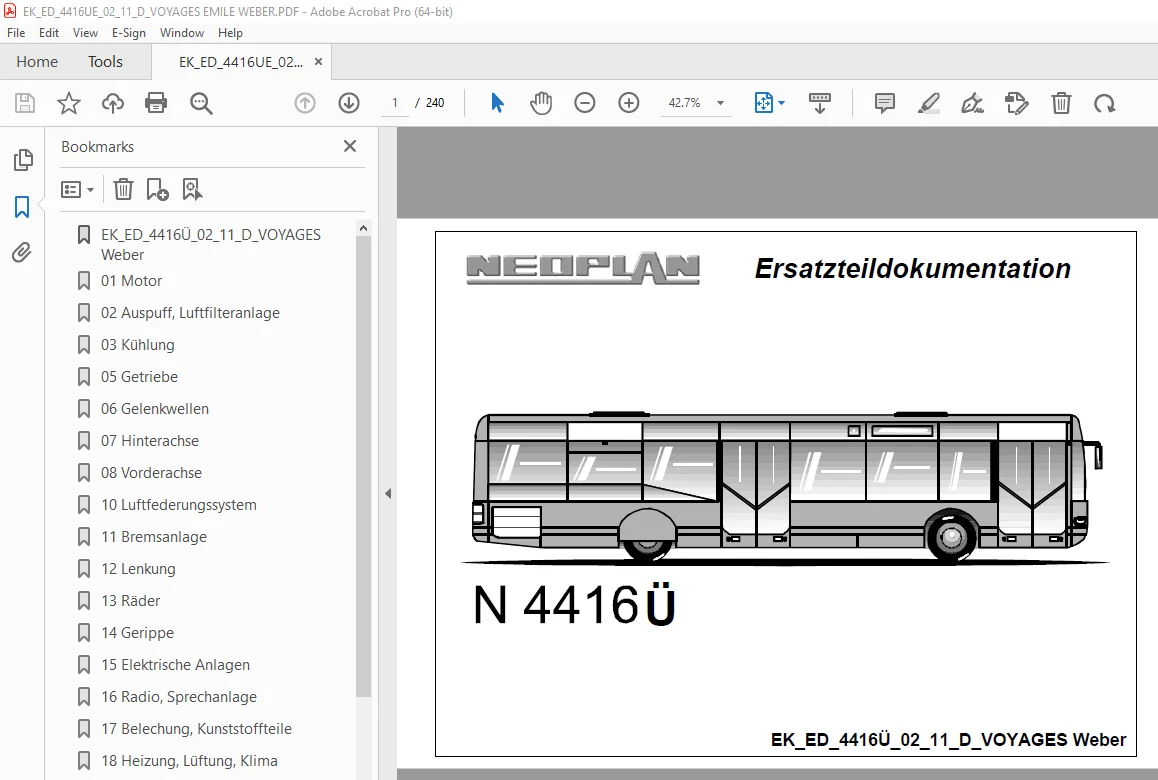Jump to bookmark 05 Getriebe
The image size is (1158, 780).
[x=140, y=377]
